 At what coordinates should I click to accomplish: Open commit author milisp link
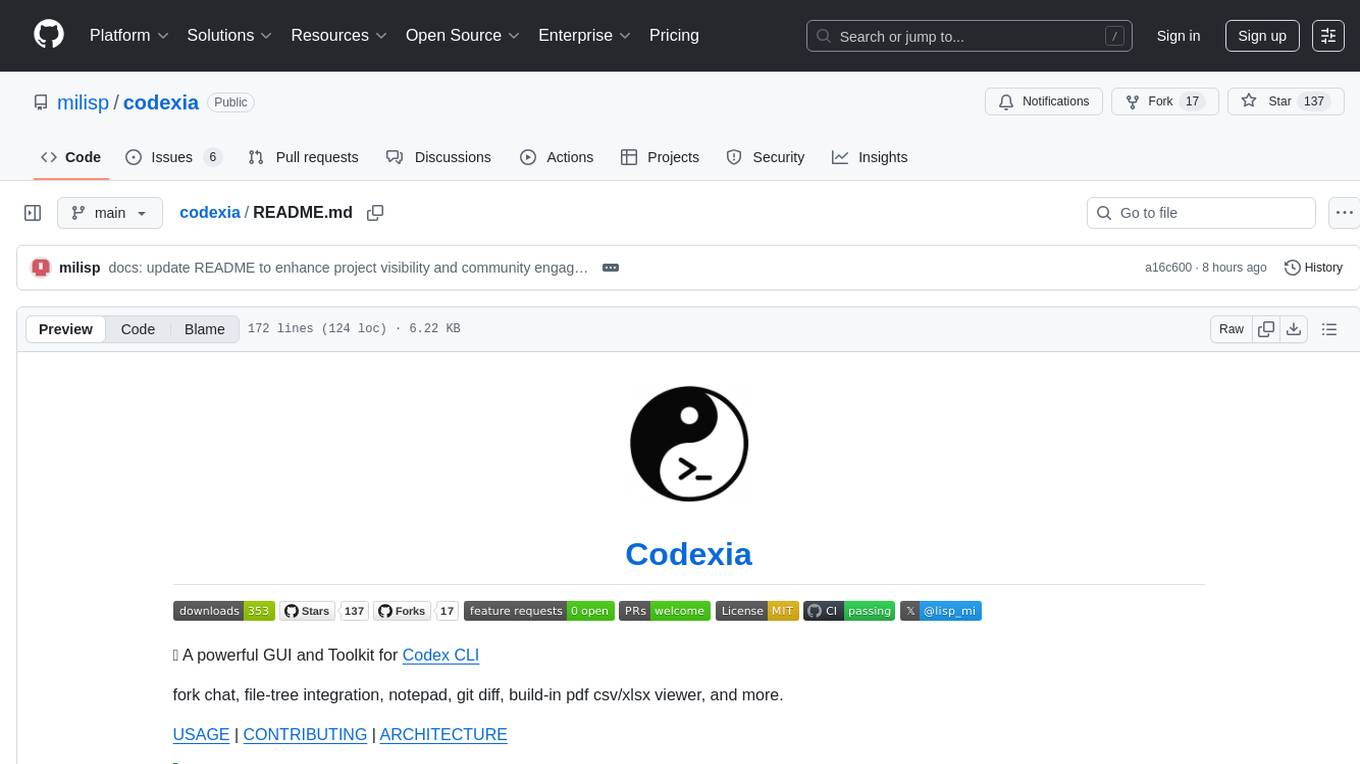[x=80, y=267]
